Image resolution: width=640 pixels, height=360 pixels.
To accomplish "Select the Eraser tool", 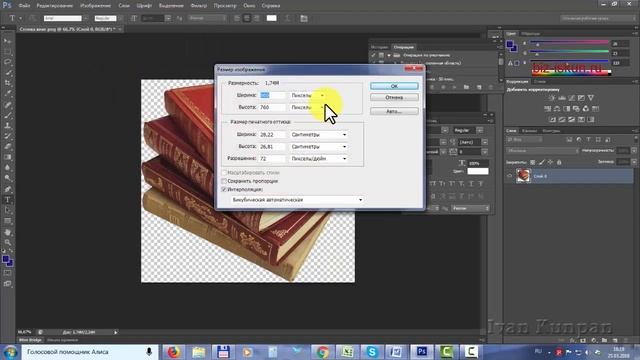I will (x=7, y=147).
